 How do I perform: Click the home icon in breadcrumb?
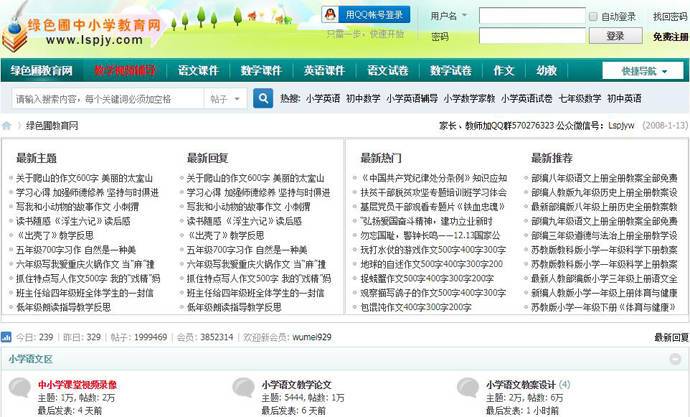coord(8,126)
